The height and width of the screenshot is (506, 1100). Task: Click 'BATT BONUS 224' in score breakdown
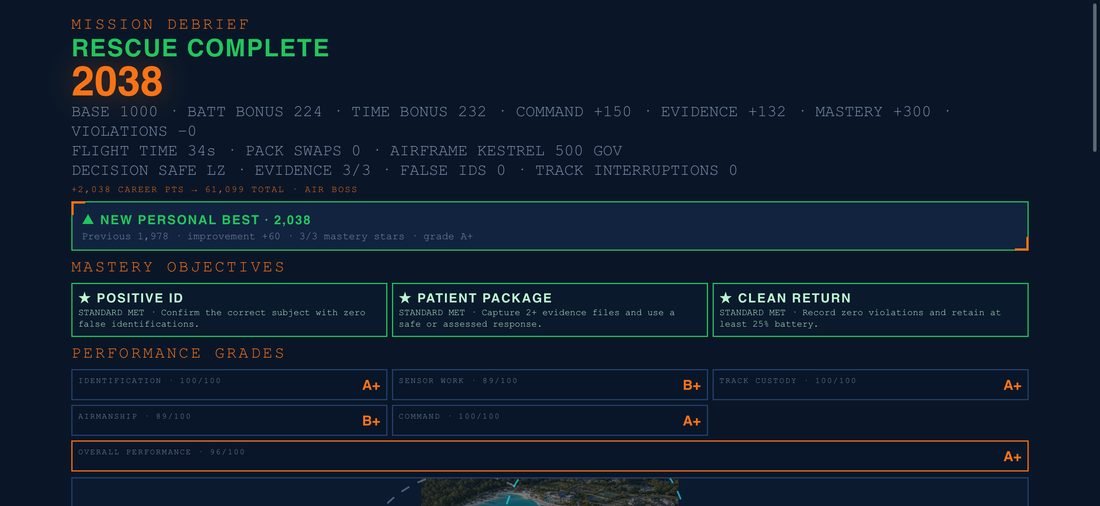click(255, 112)
